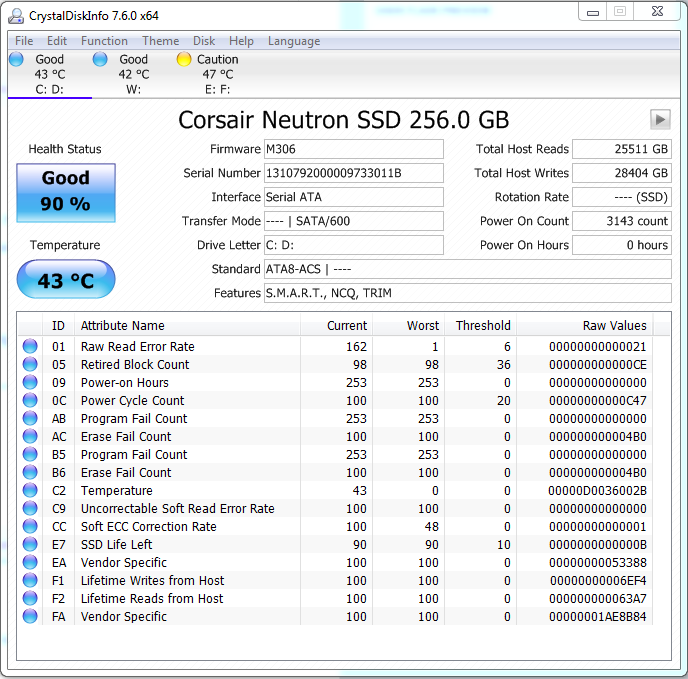The image size is (688, 679).
Task: Click status orb beside Retired Block Count
Action: [x=30, y=365]
